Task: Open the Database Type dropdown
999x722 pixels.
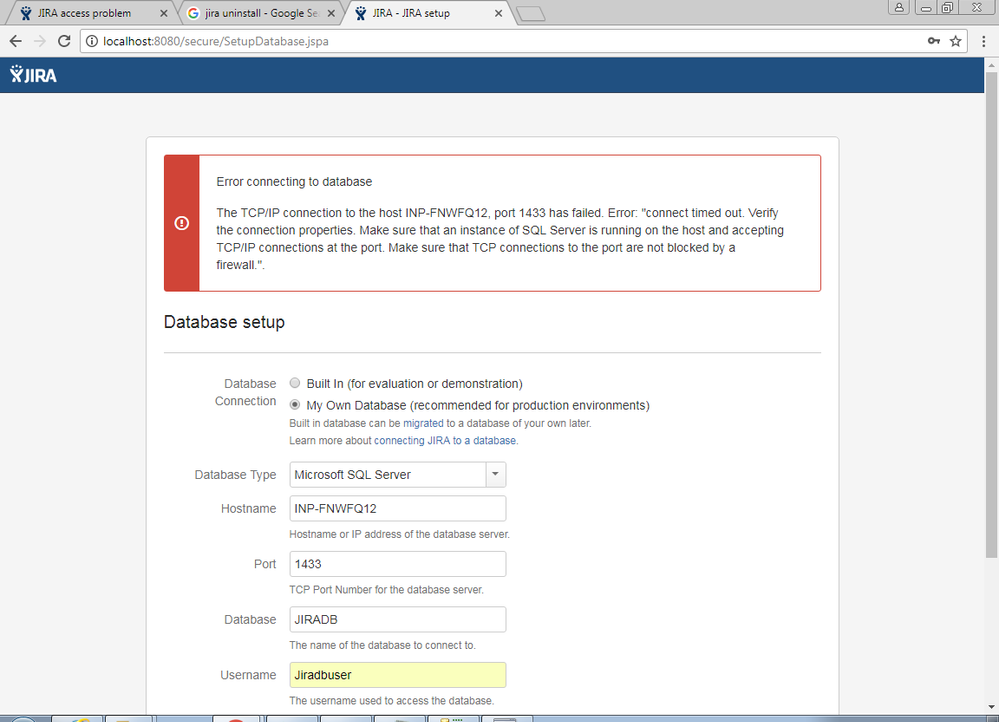Action: [x=495, y=474]
